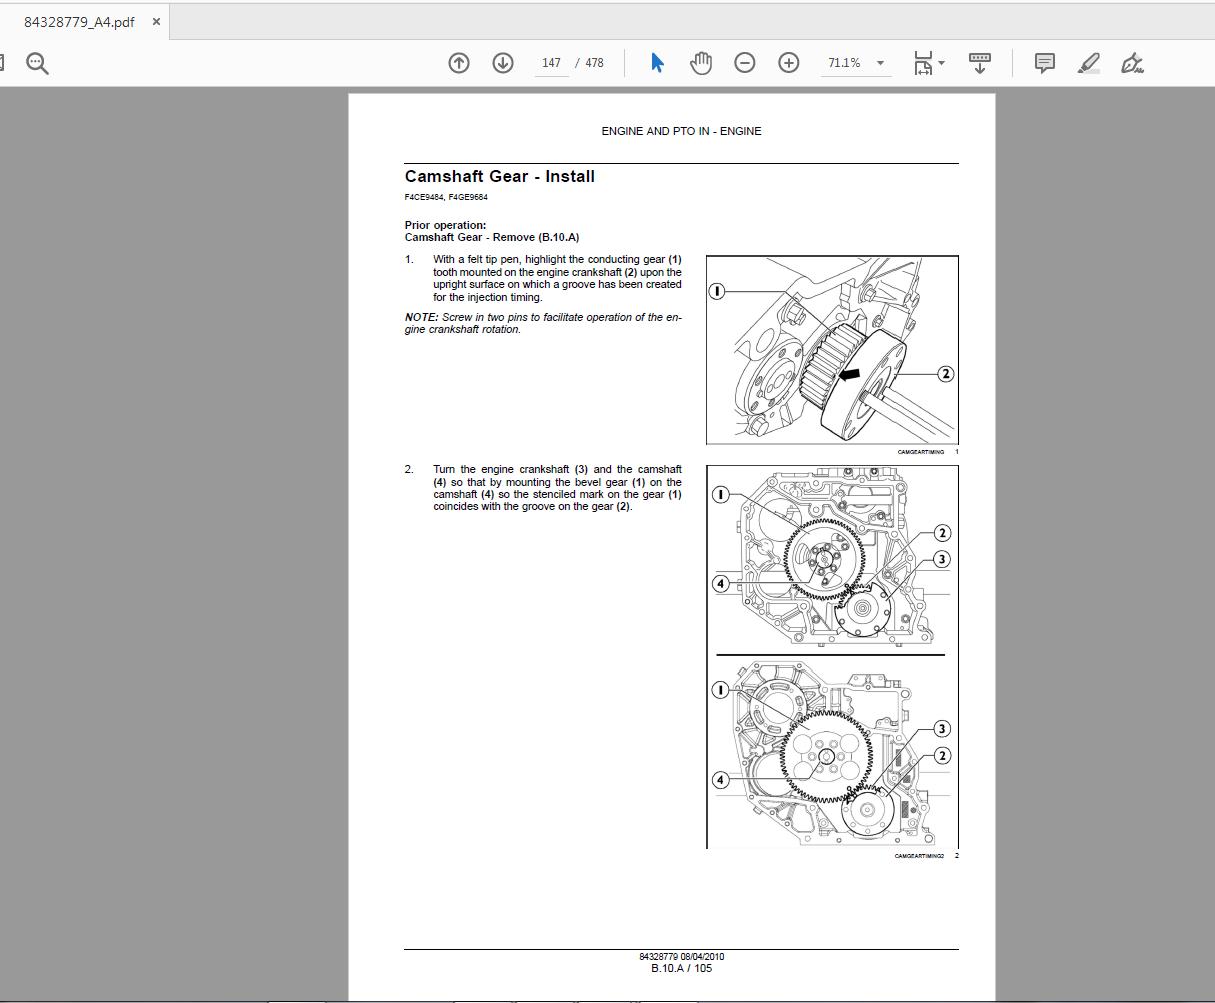The image size is (1215, 1003).
Task: Select the highlighter pen tool
Action: (1089, 63)
